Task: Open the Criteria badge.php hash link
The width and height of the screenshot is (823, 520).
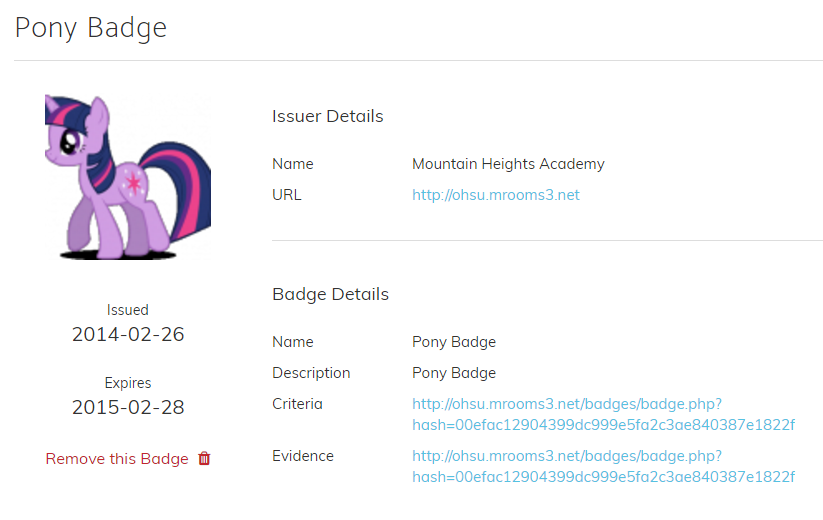Action: [x=603, y=415]
